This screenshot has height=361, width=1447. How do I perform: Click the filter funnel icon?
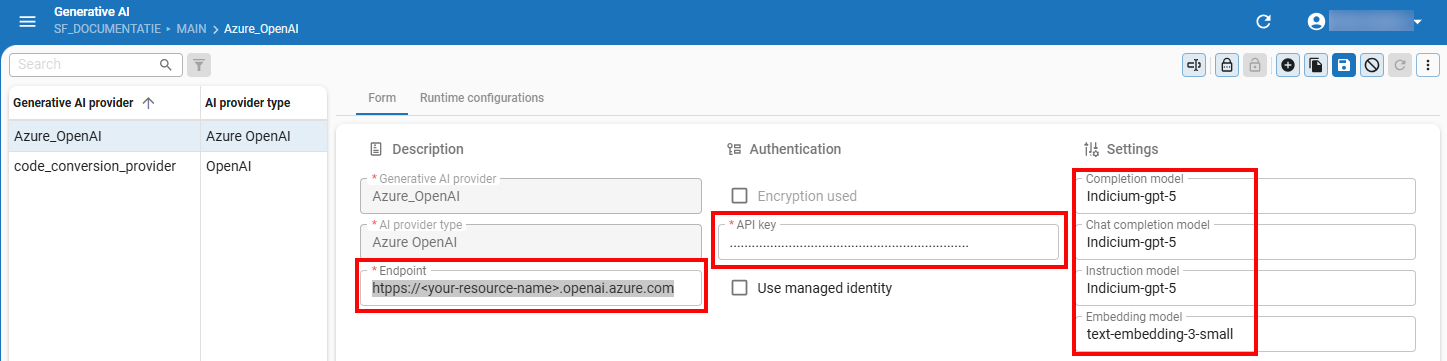[199, 65]
